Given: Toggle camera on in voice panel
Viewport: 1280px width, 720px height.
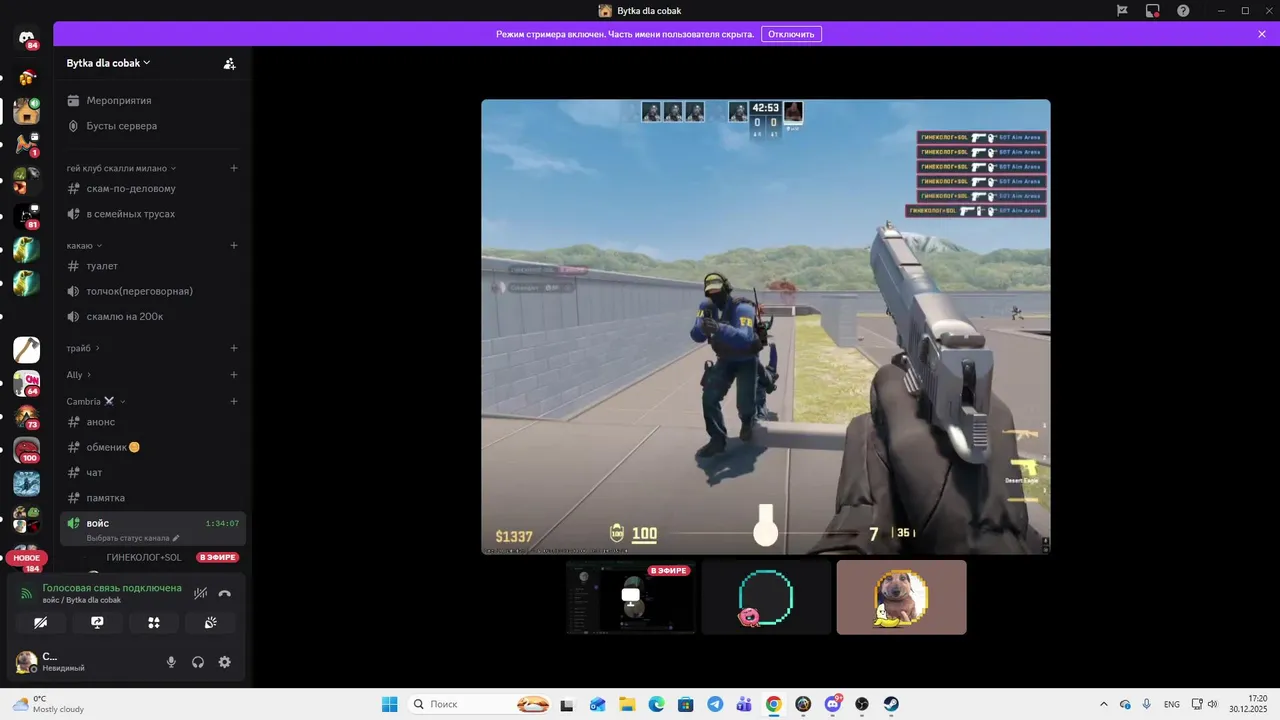Looking at the screenshot, I should [41, 622].
